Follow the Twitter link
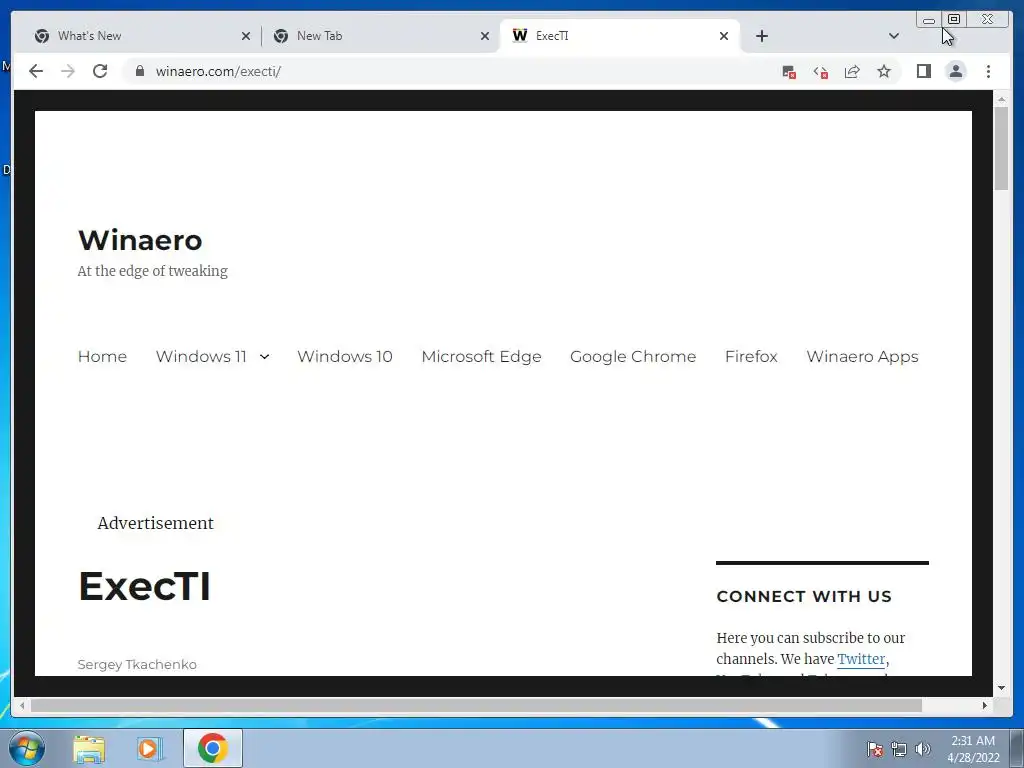Viewport: 1024px width, 768px height. tap(861, 659)
